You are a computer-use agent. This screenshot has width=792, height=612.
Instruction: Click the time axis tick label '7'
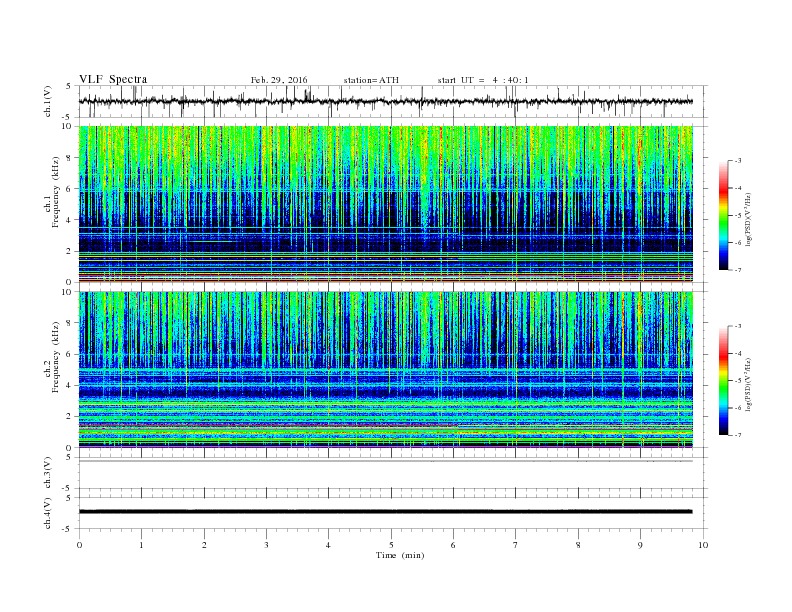516,545
